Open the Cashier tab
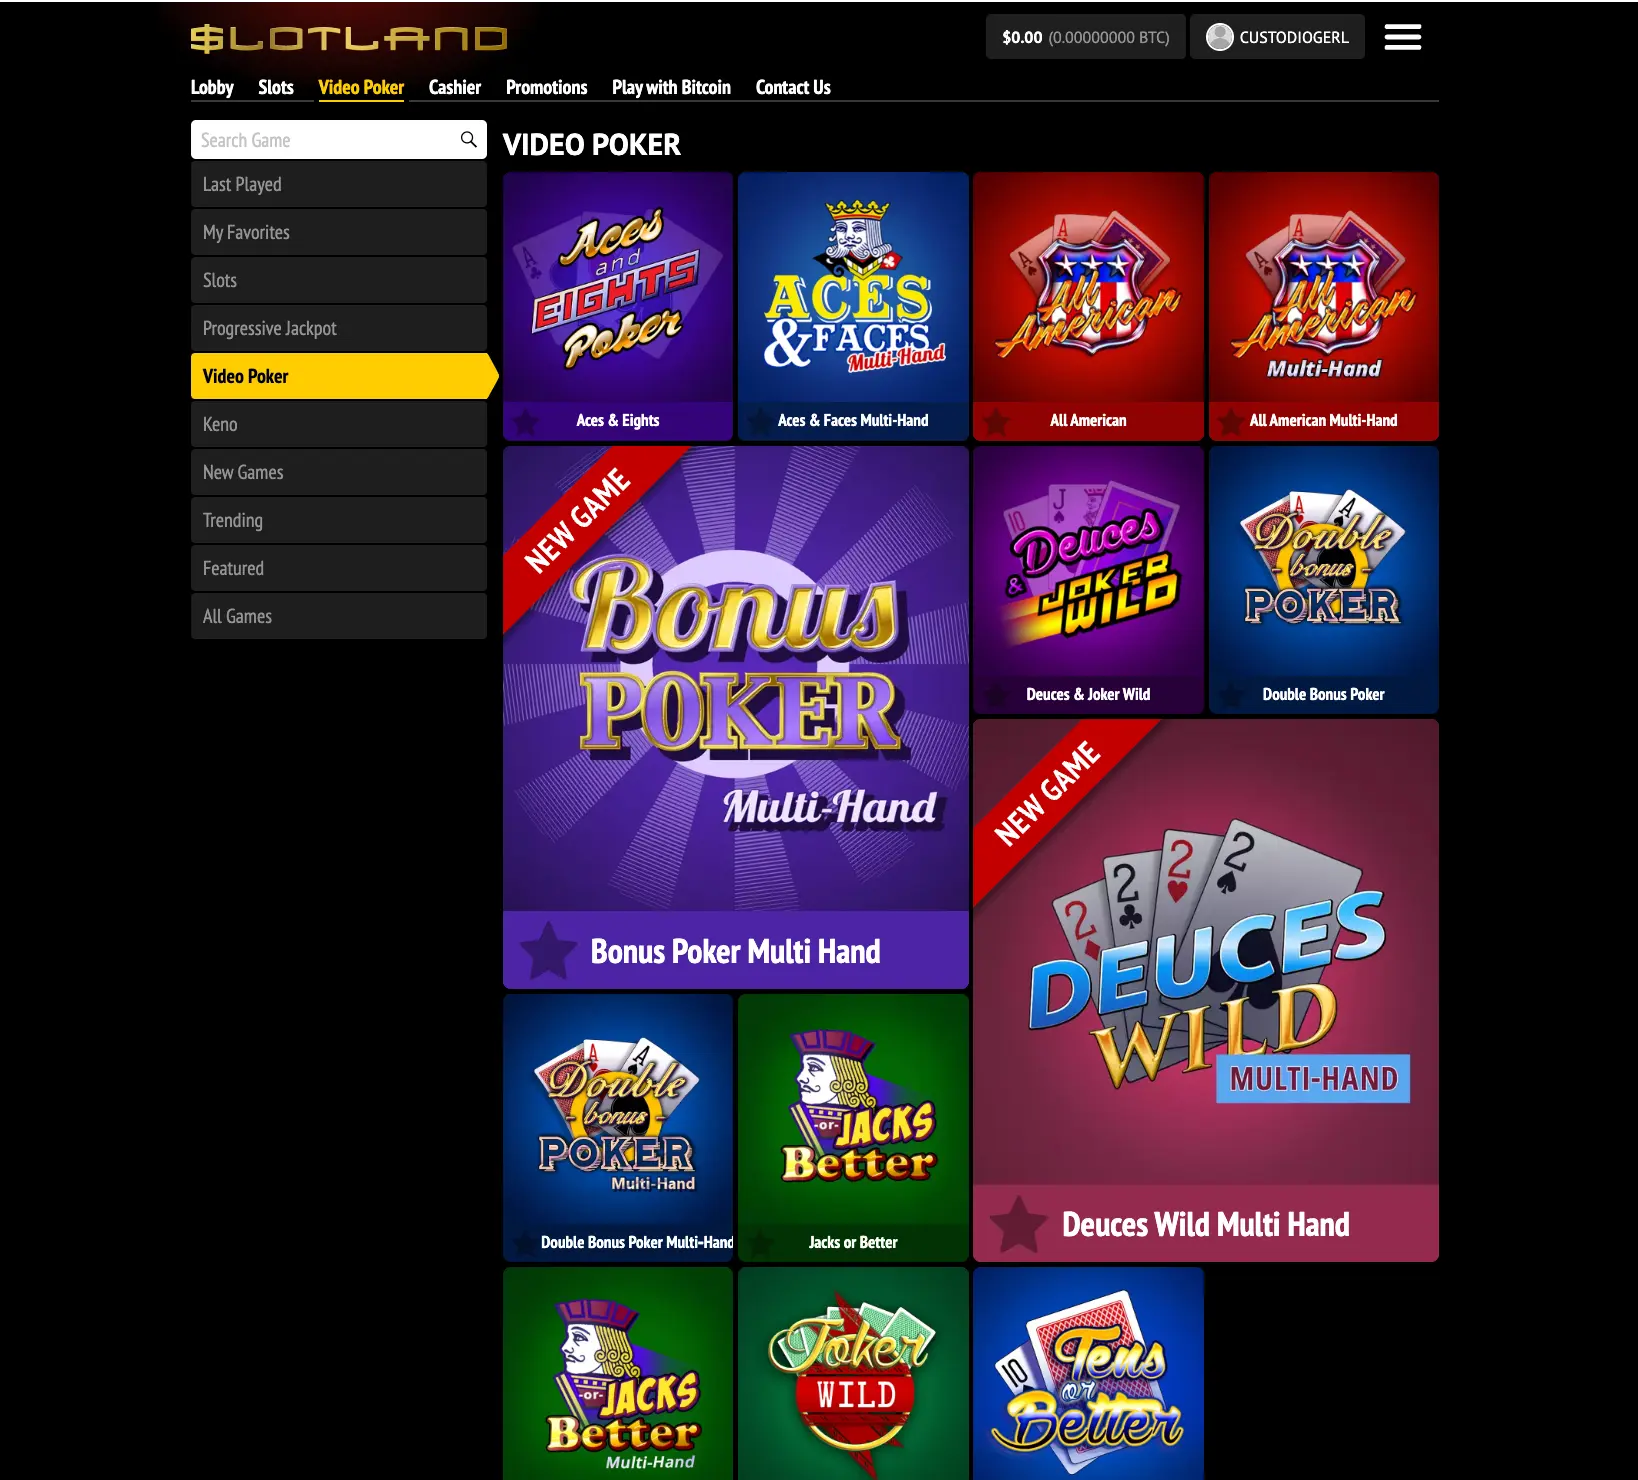The width and height of the screenshot is (1638, 1480). (455, 87)
